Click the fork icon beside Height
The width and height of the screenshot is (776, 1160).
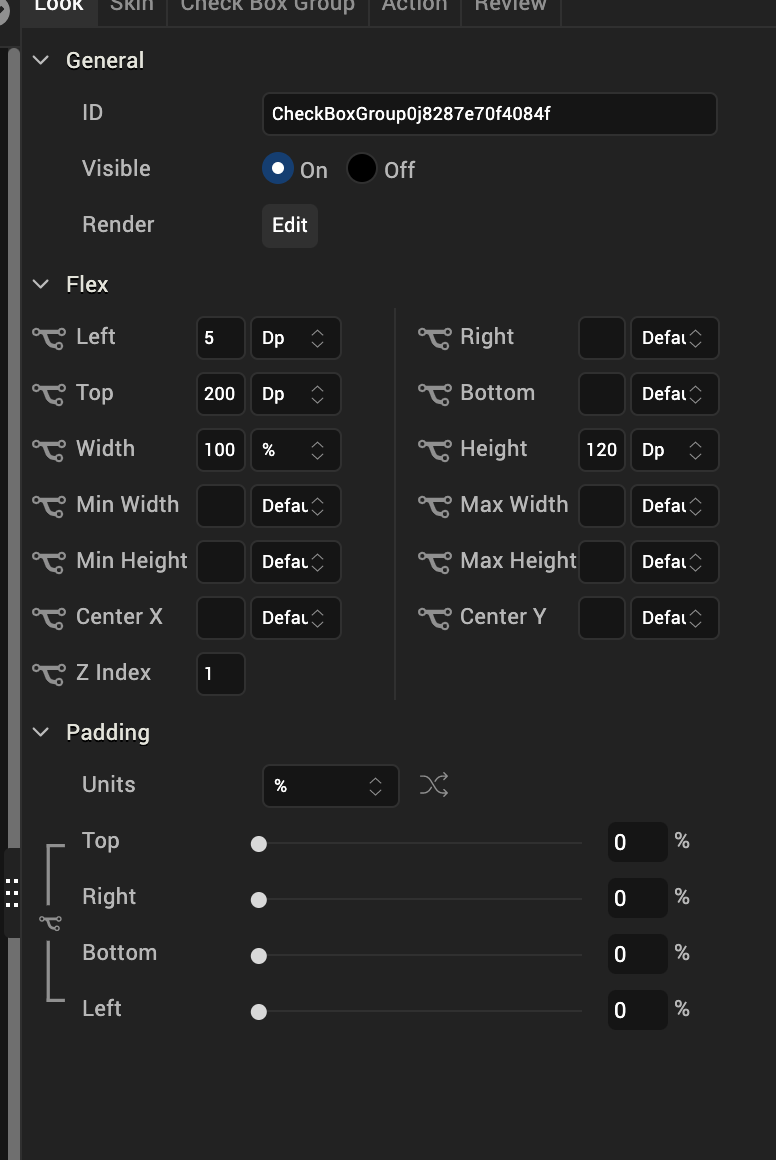click(x=434, y=450)
